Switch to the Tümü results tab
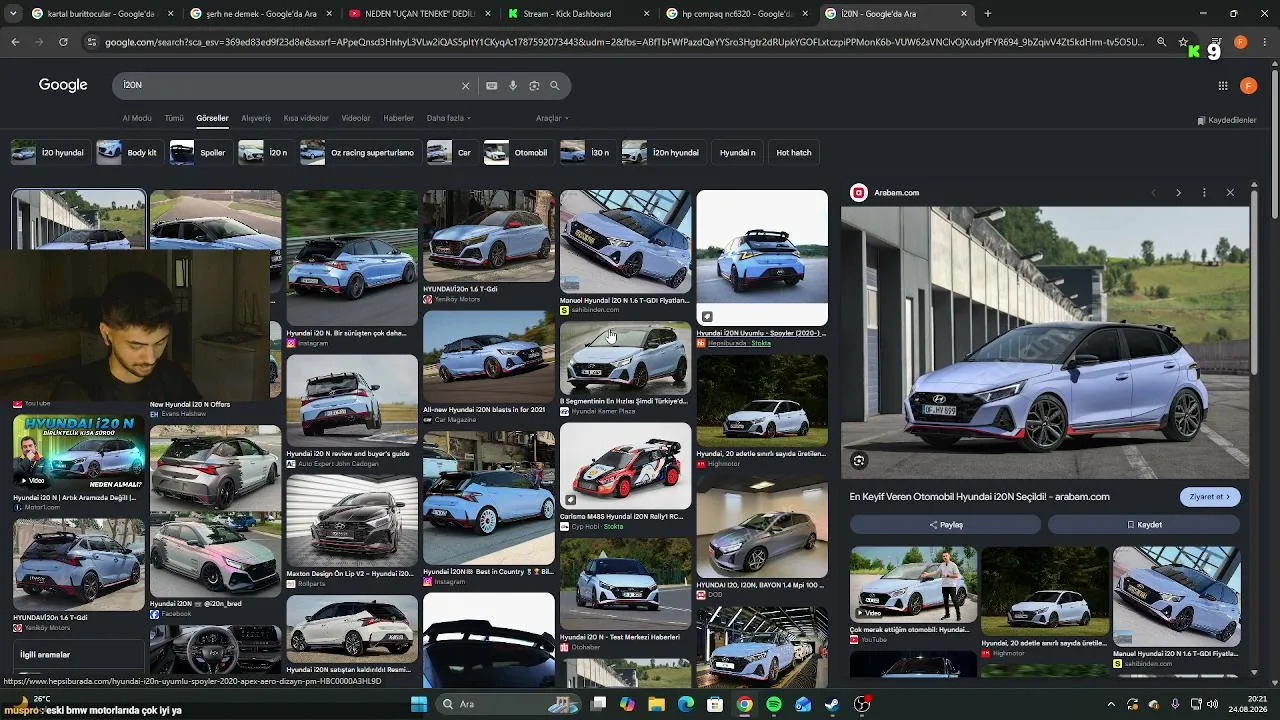Screen dimensions: 1280x720 pyautogui.click(x=174, y=118)
